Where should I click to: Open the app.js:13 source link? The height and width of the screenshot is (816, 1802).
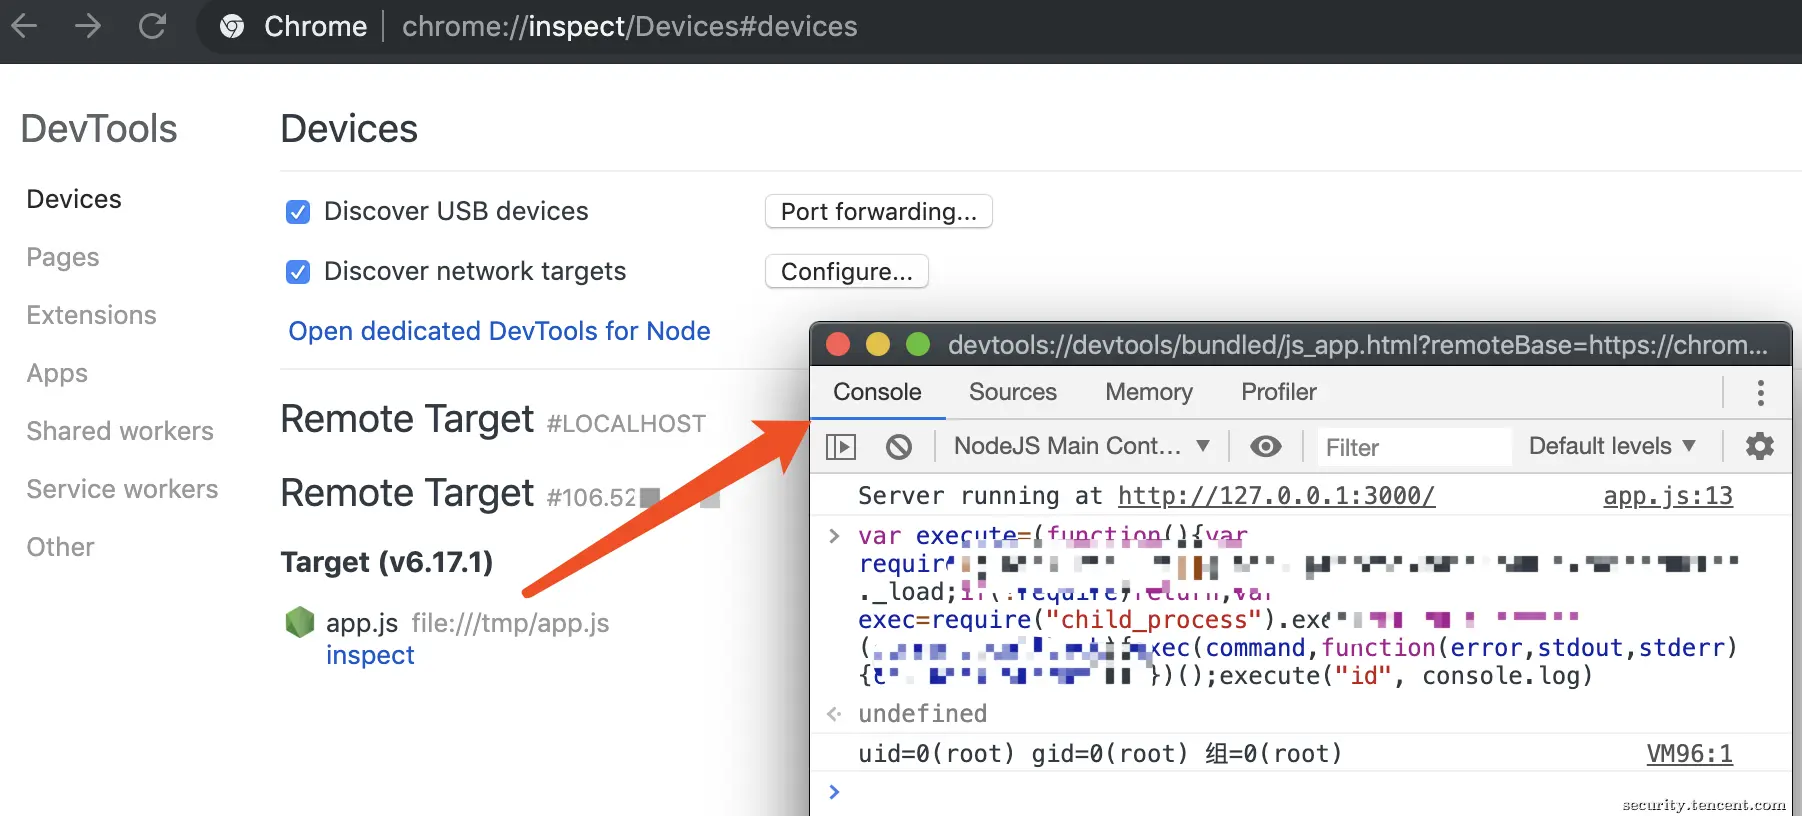tap(1668, 496)
